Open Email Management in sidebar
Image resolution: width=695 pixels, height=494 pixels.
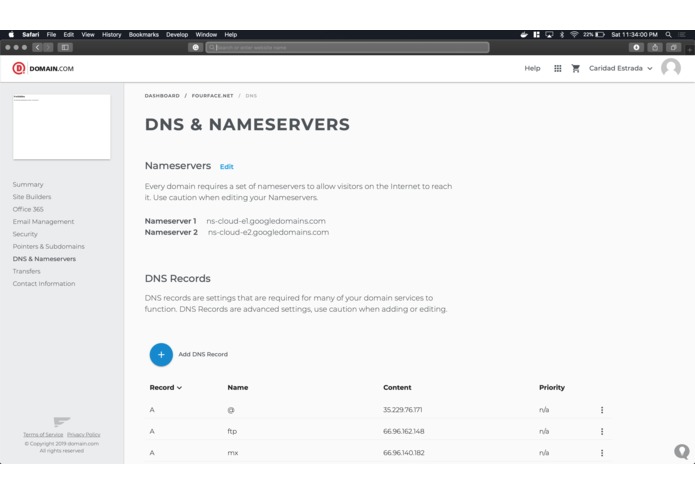click(x=43, y=222)
